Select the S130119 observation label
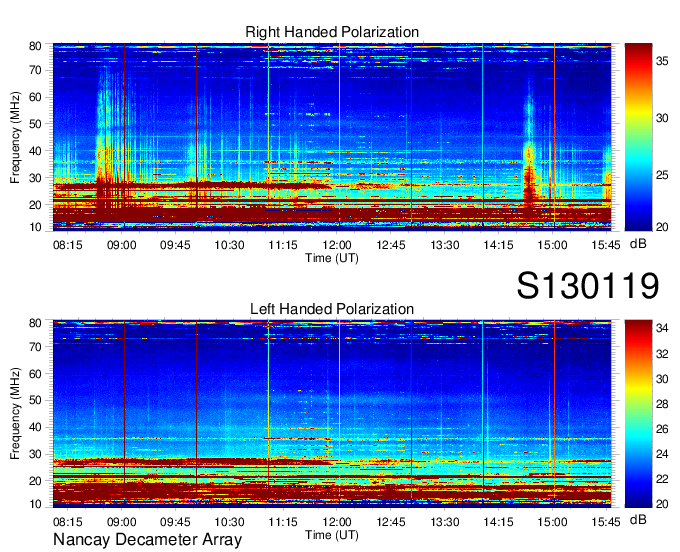This screenshot has height=552, width=680. 588,285
